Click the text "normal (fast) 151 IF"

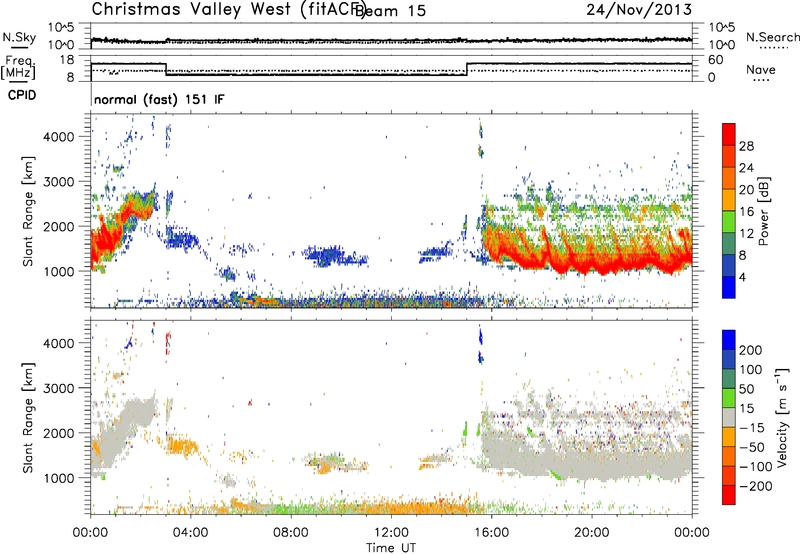click(x=159, y=99)
